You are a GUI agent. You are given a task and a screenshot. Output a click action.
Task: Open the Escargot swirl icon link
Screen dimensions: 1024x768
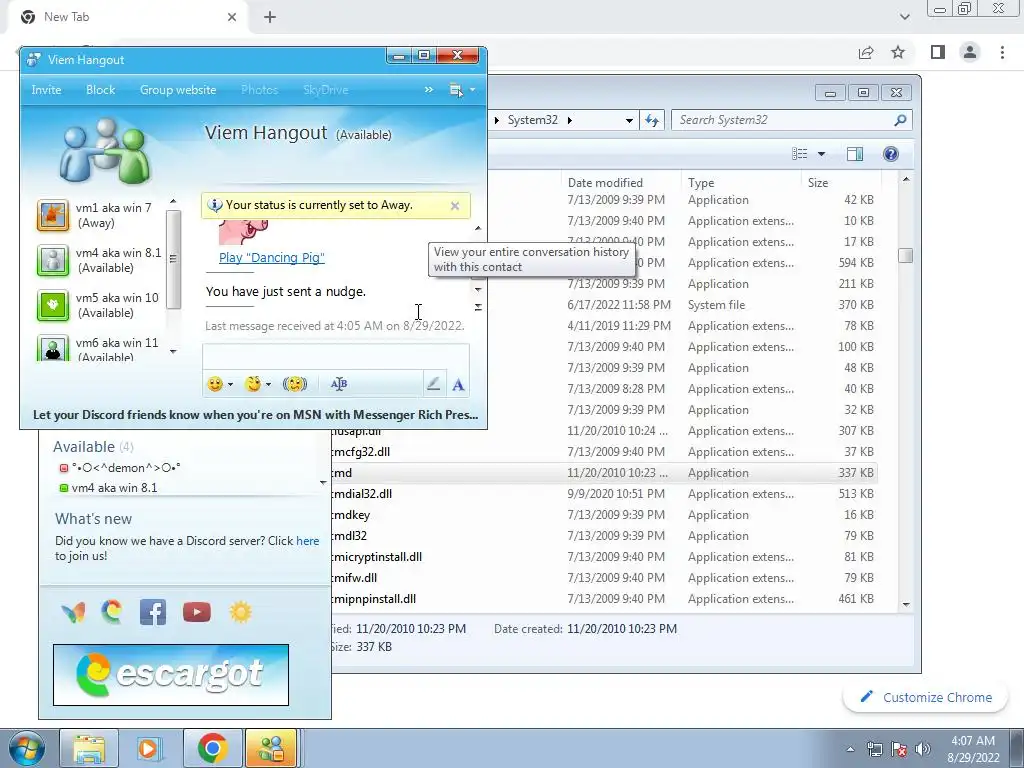112,612
